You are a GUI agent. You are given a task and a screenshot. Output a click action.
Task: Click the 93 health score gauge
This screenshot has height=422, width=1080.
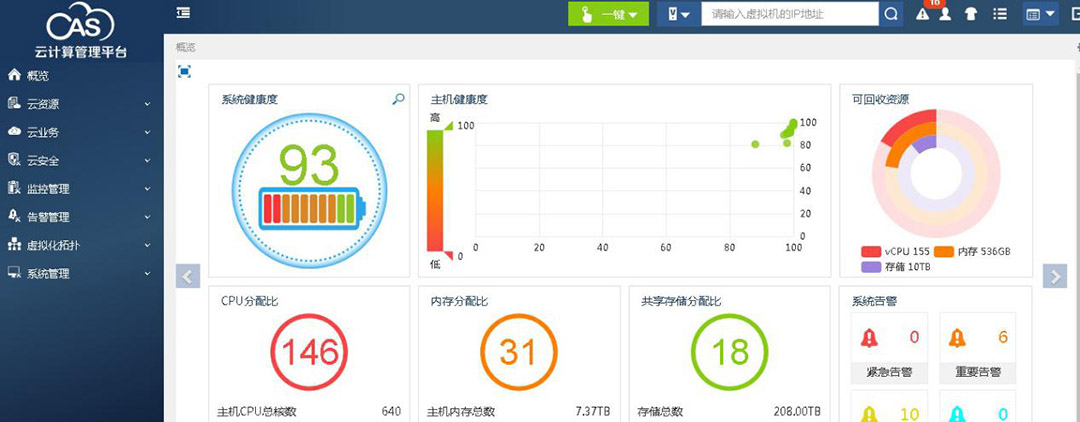point(309,190)
